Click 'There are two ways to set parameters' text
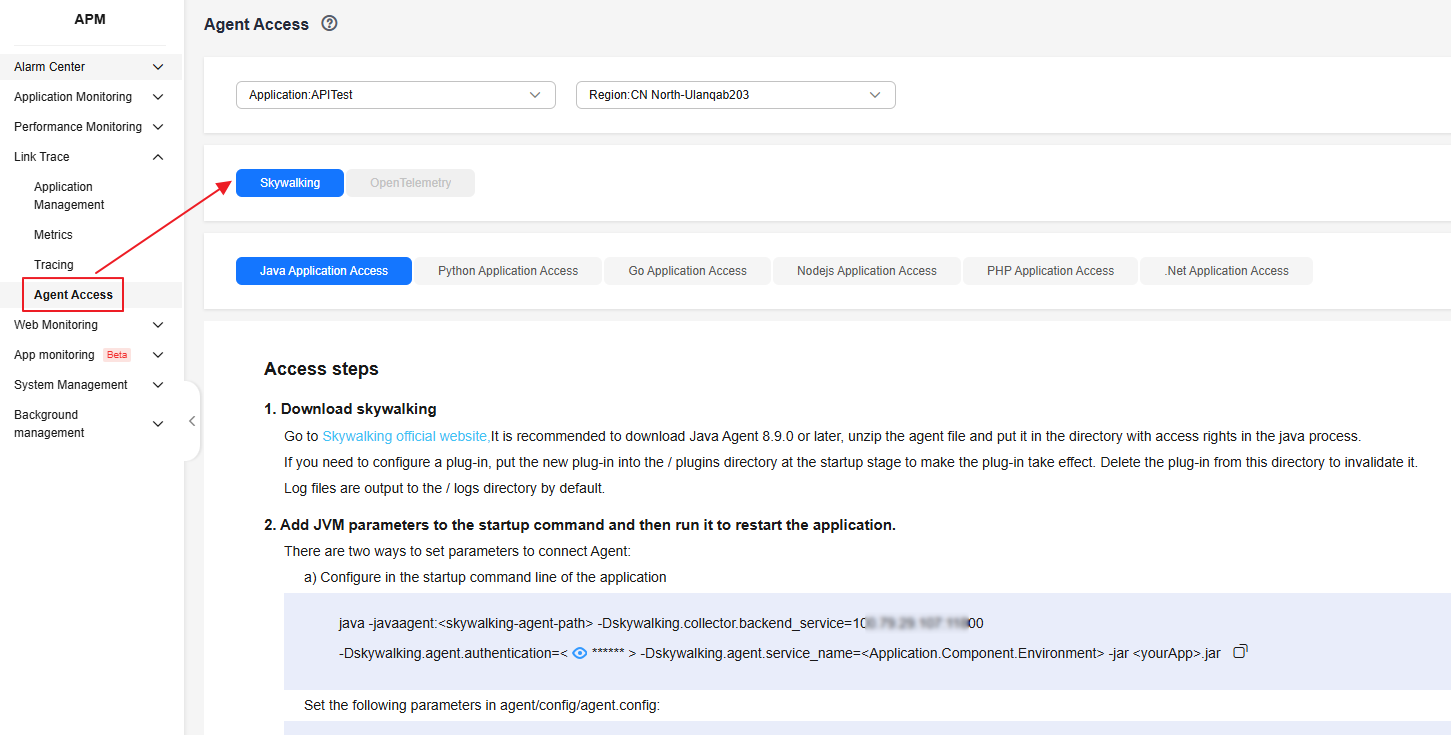The image size is (1451, 735). pos(457,551)
